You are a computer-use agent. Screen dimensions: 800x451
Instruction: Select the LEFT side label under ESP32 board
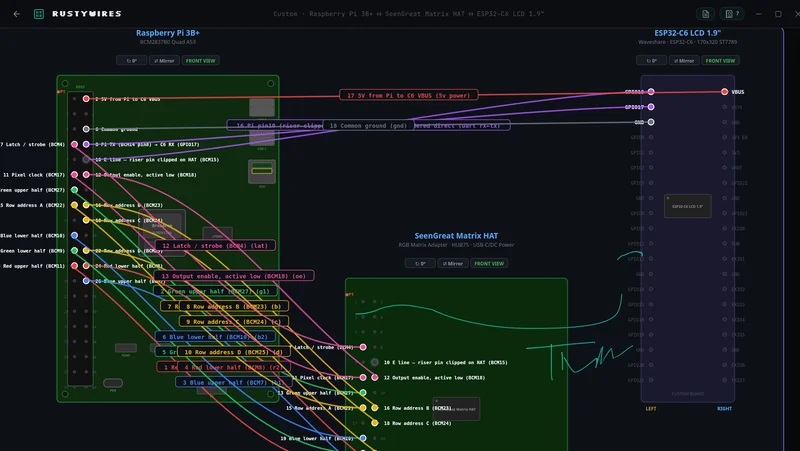point(651,408)
